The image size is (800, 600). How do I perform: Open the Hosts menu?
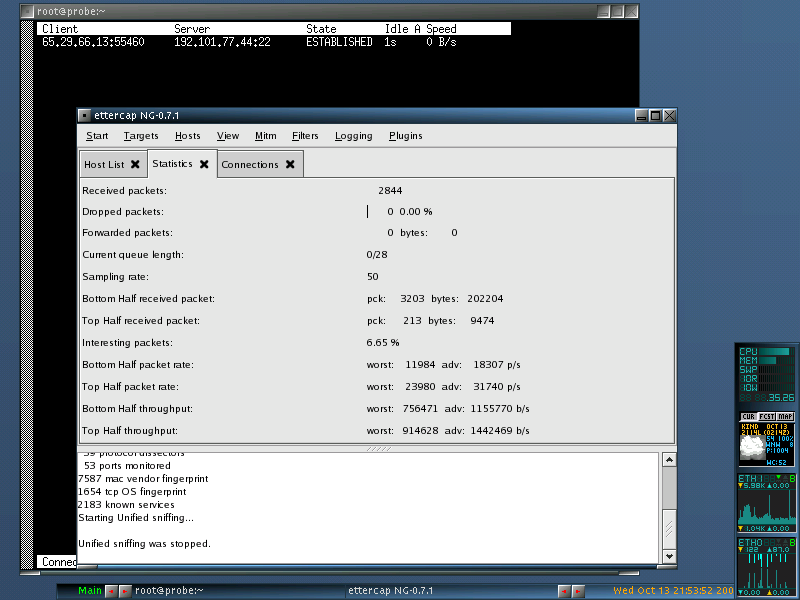[x=188, y=136]
